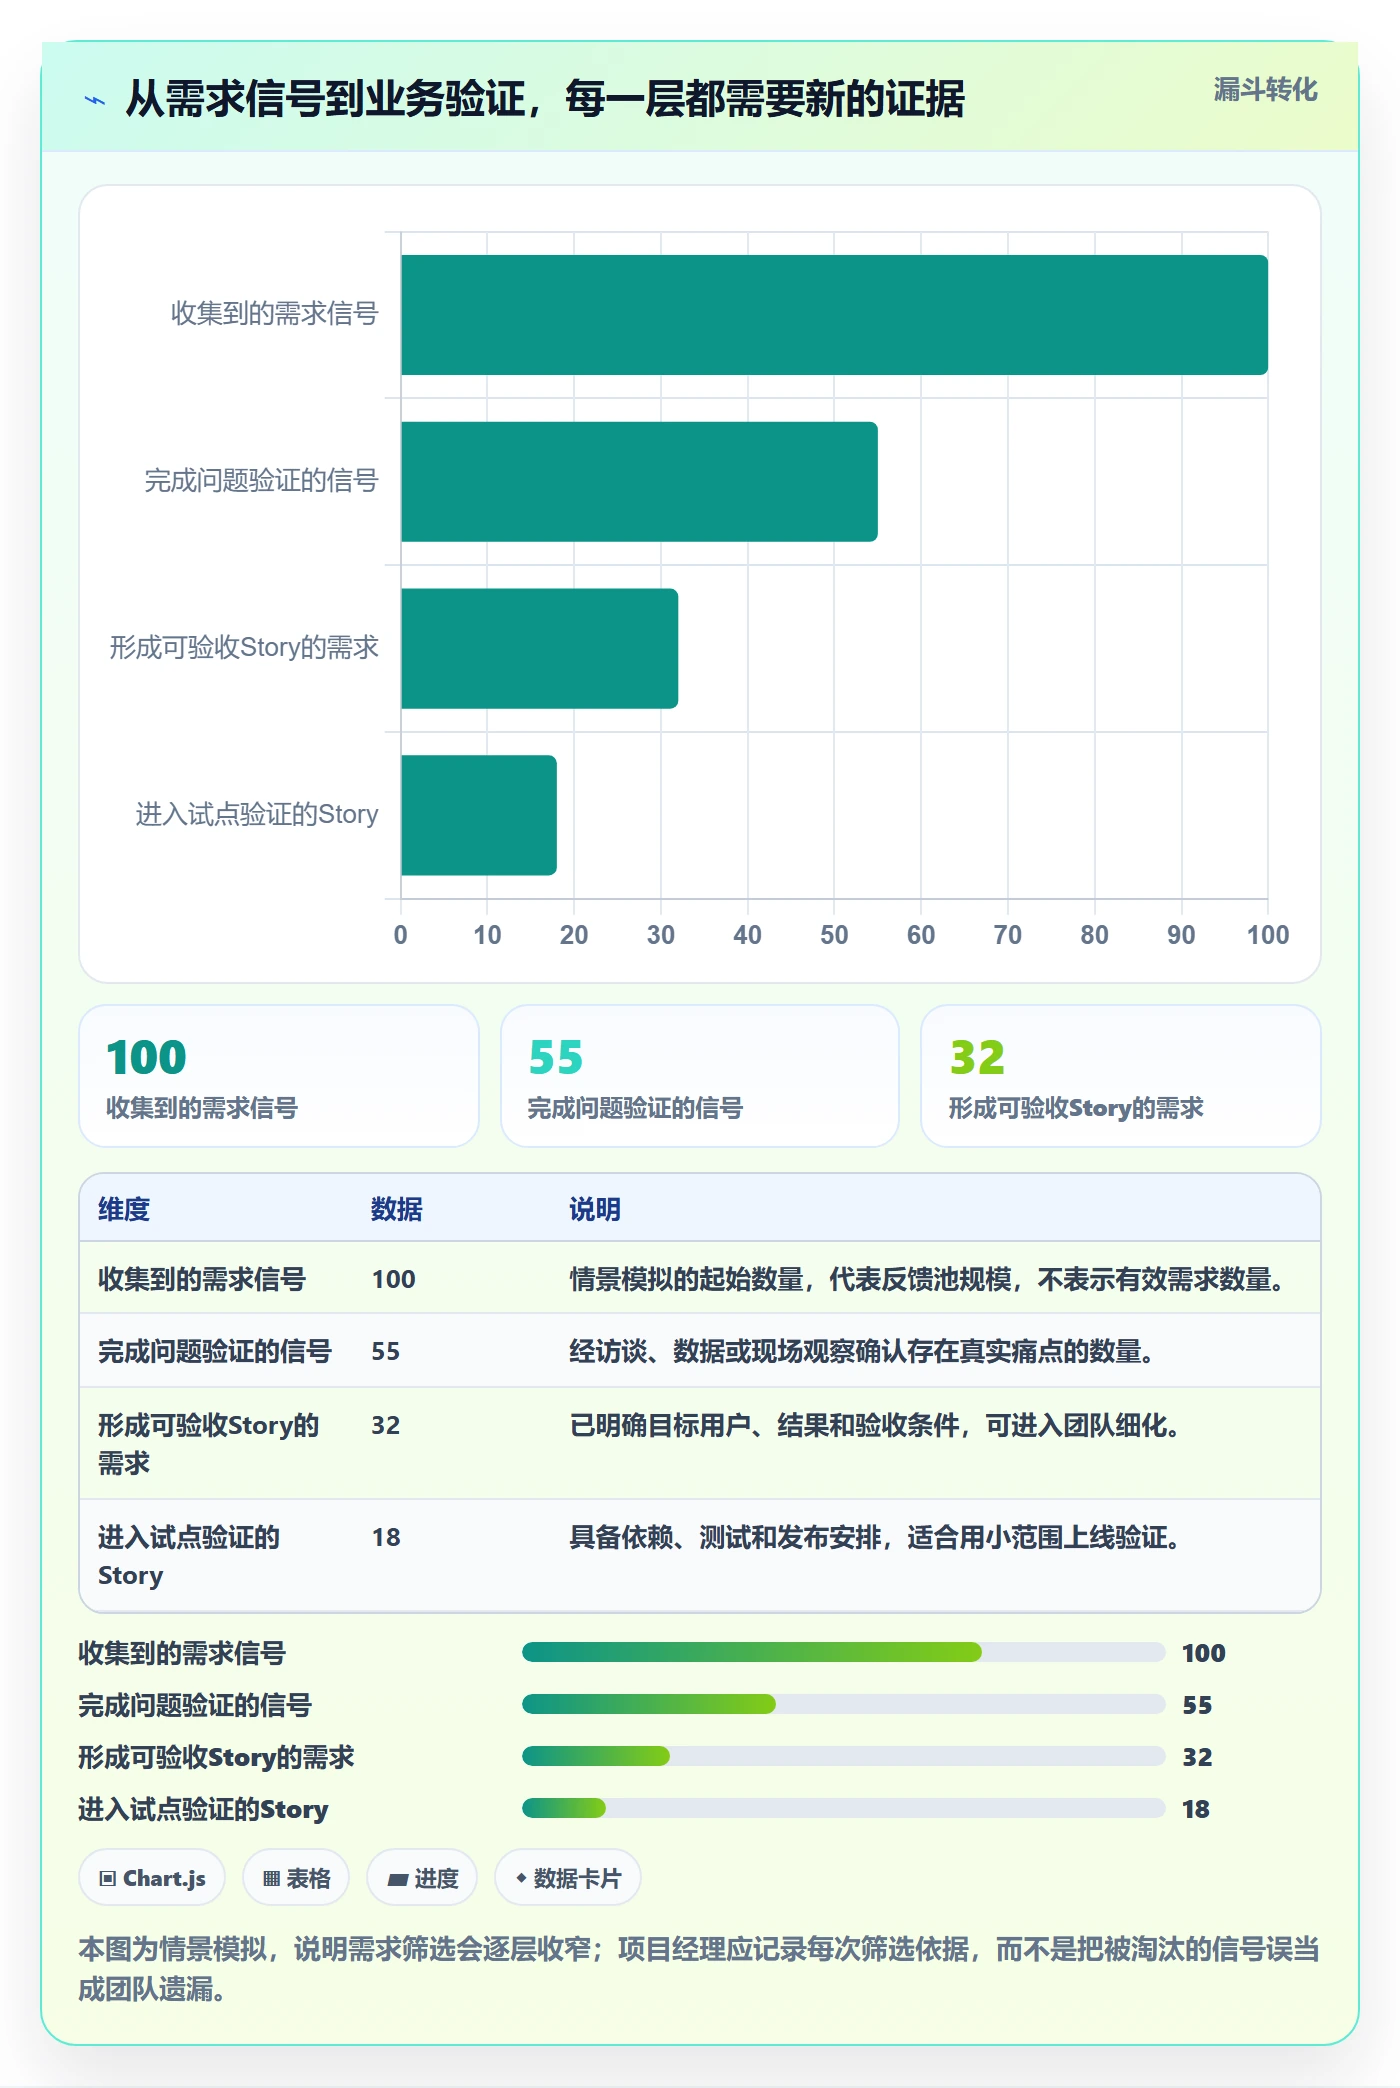Click the 漏斗转化 tag in header
Viewport: 1400px width, 2088px height.
point(1265,90)
